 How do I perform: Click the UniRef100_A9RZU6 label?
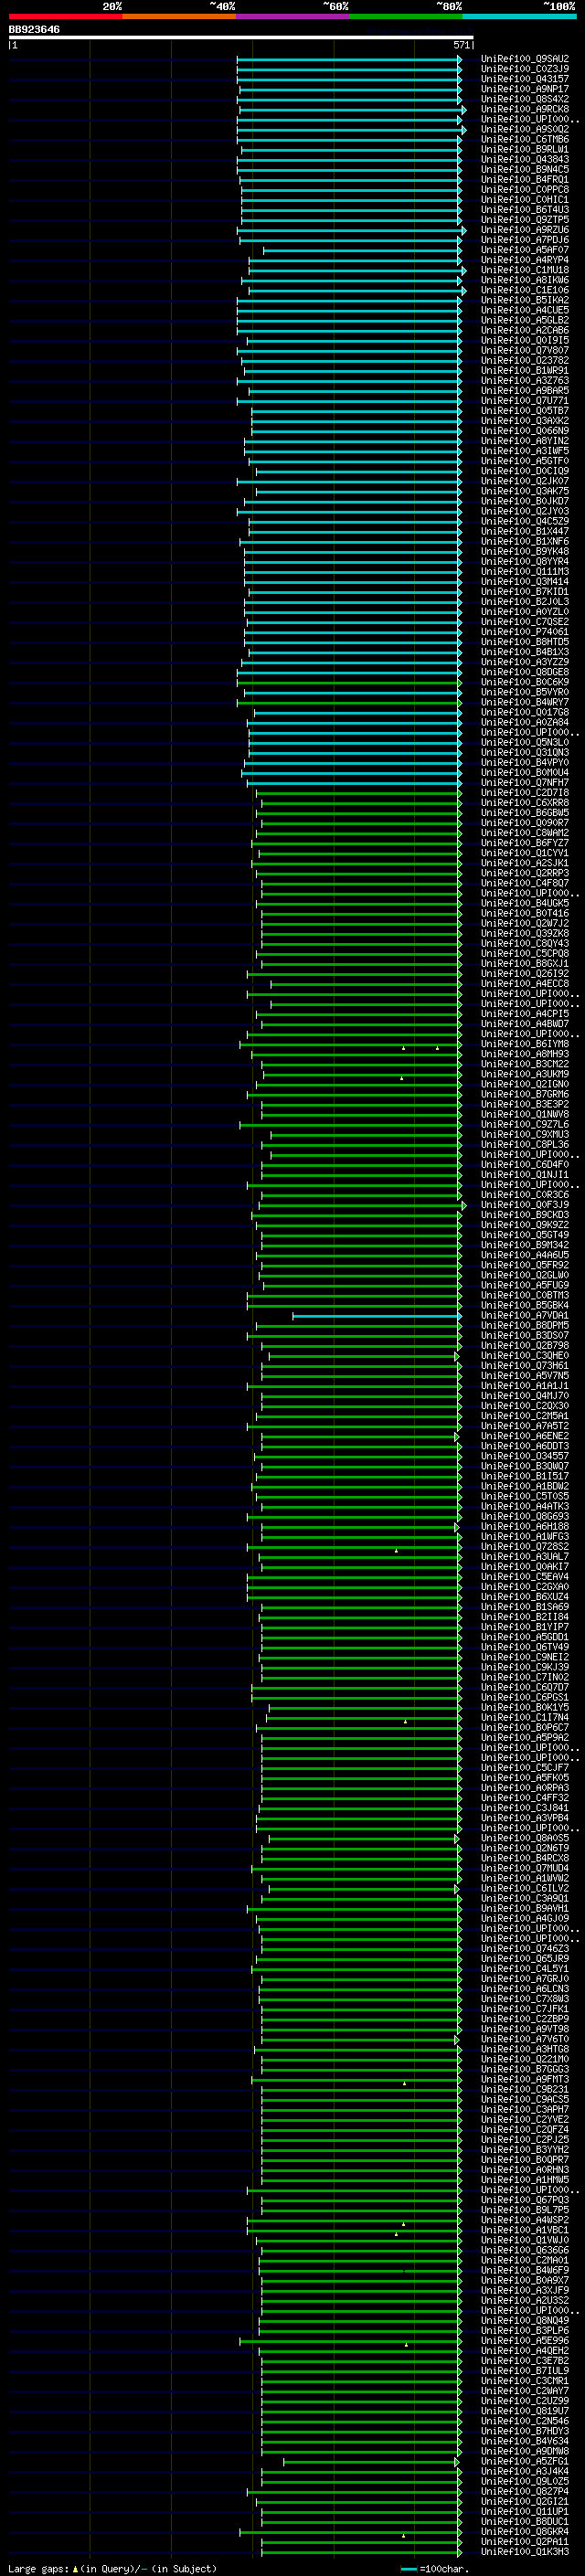pyautogui.click(x=525, y=230)
